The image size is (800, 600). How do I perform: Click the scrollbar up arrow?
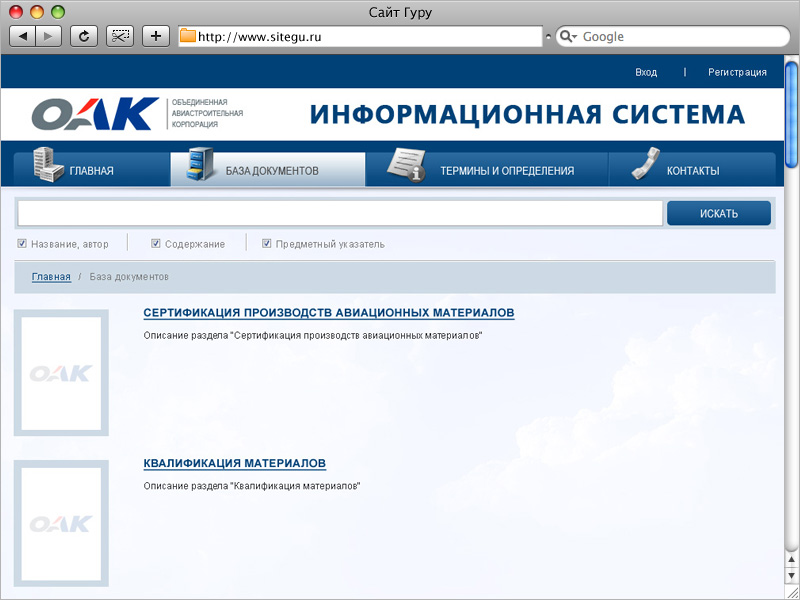coord(791,560)
